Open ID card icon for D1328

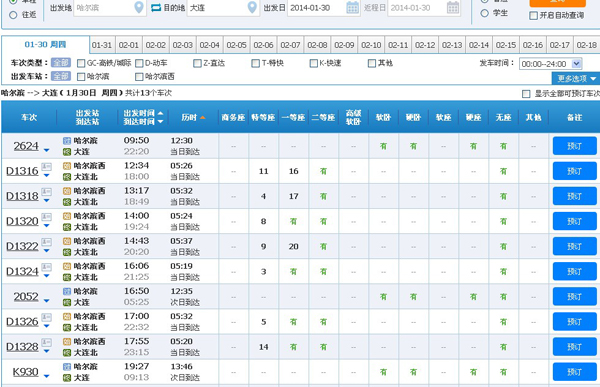(46, 342)
